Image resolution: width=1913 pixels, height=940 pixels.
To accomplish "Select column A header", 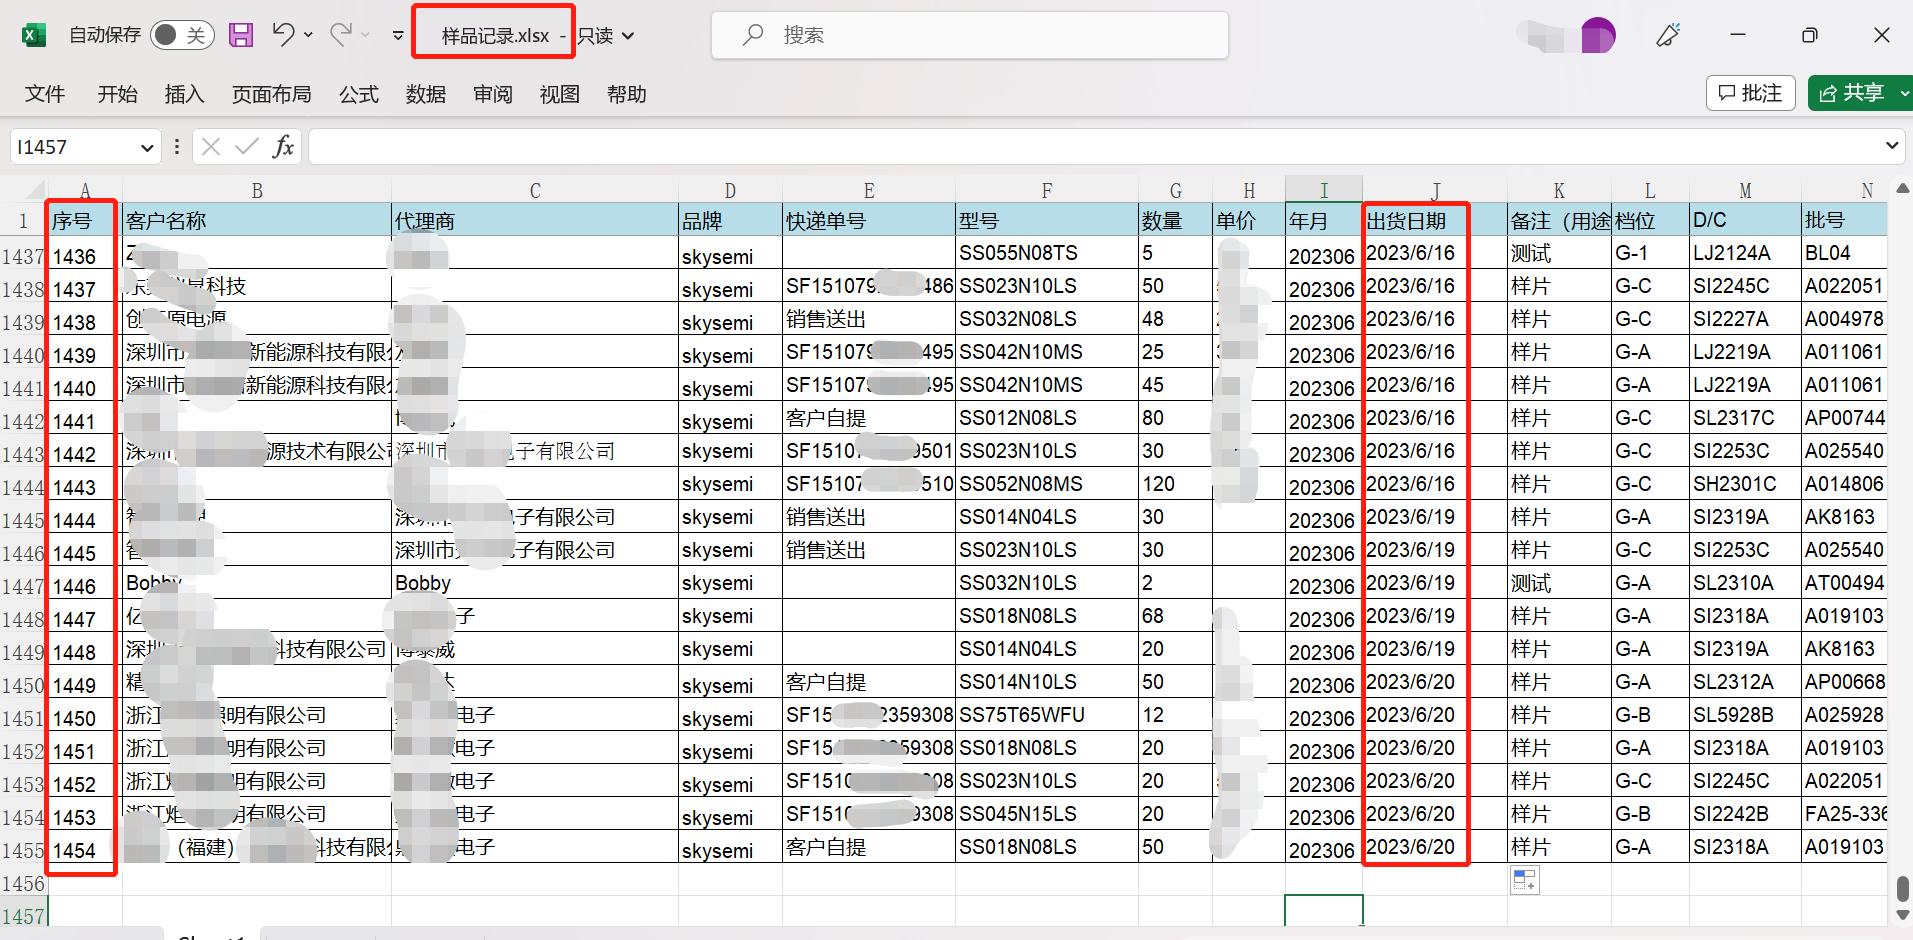I will (x=85, y=190).
